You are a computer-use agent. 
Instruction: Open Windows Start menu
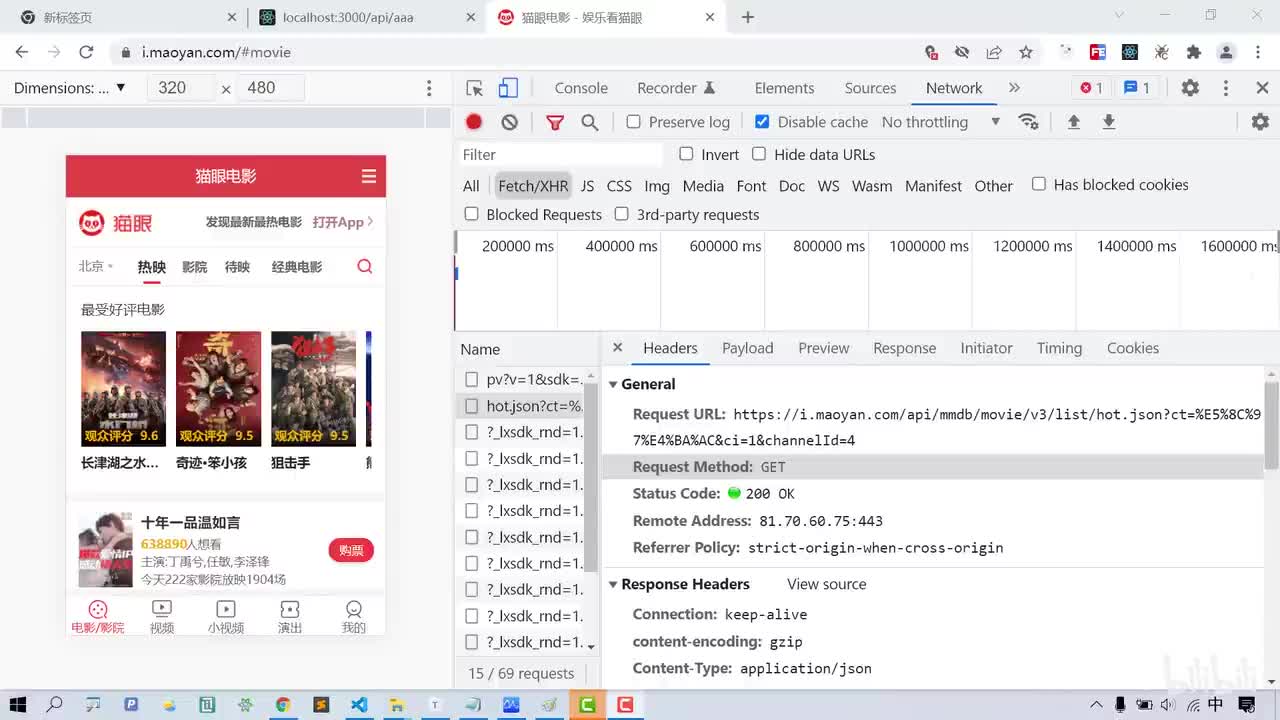point(18,705)
